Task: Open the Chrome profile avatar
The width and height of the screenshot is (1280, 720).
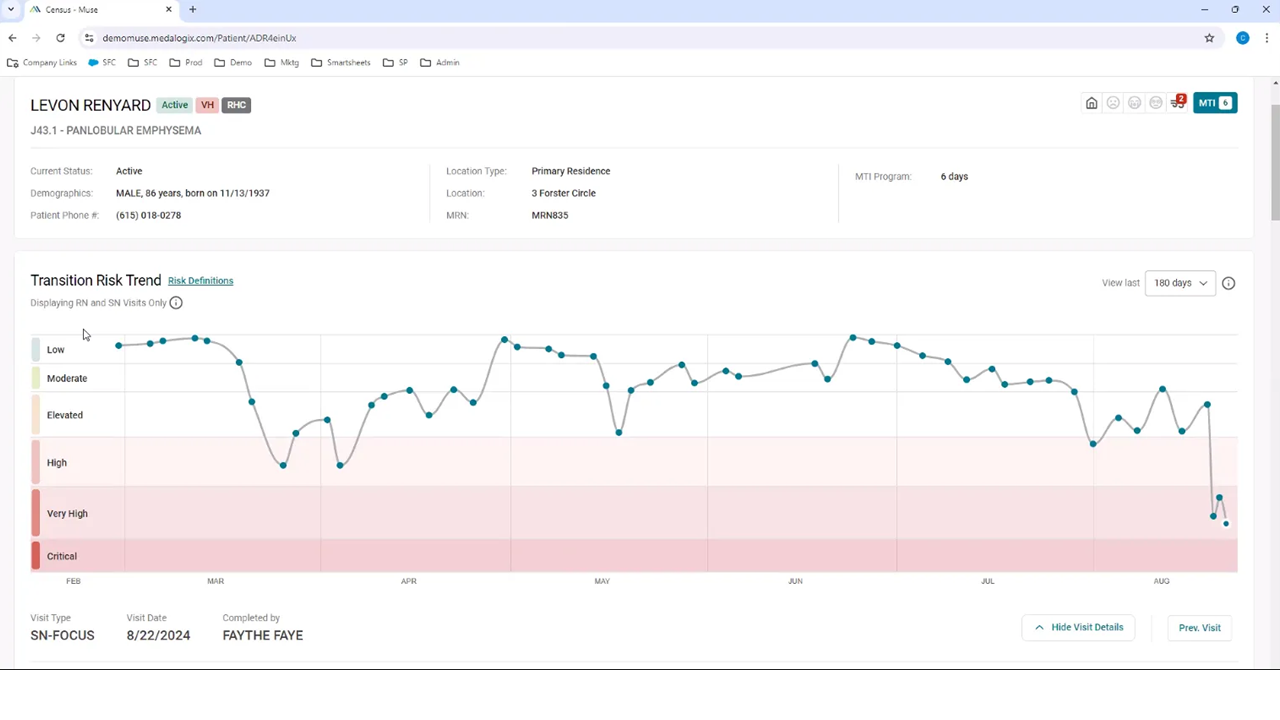Action: 1243,38
